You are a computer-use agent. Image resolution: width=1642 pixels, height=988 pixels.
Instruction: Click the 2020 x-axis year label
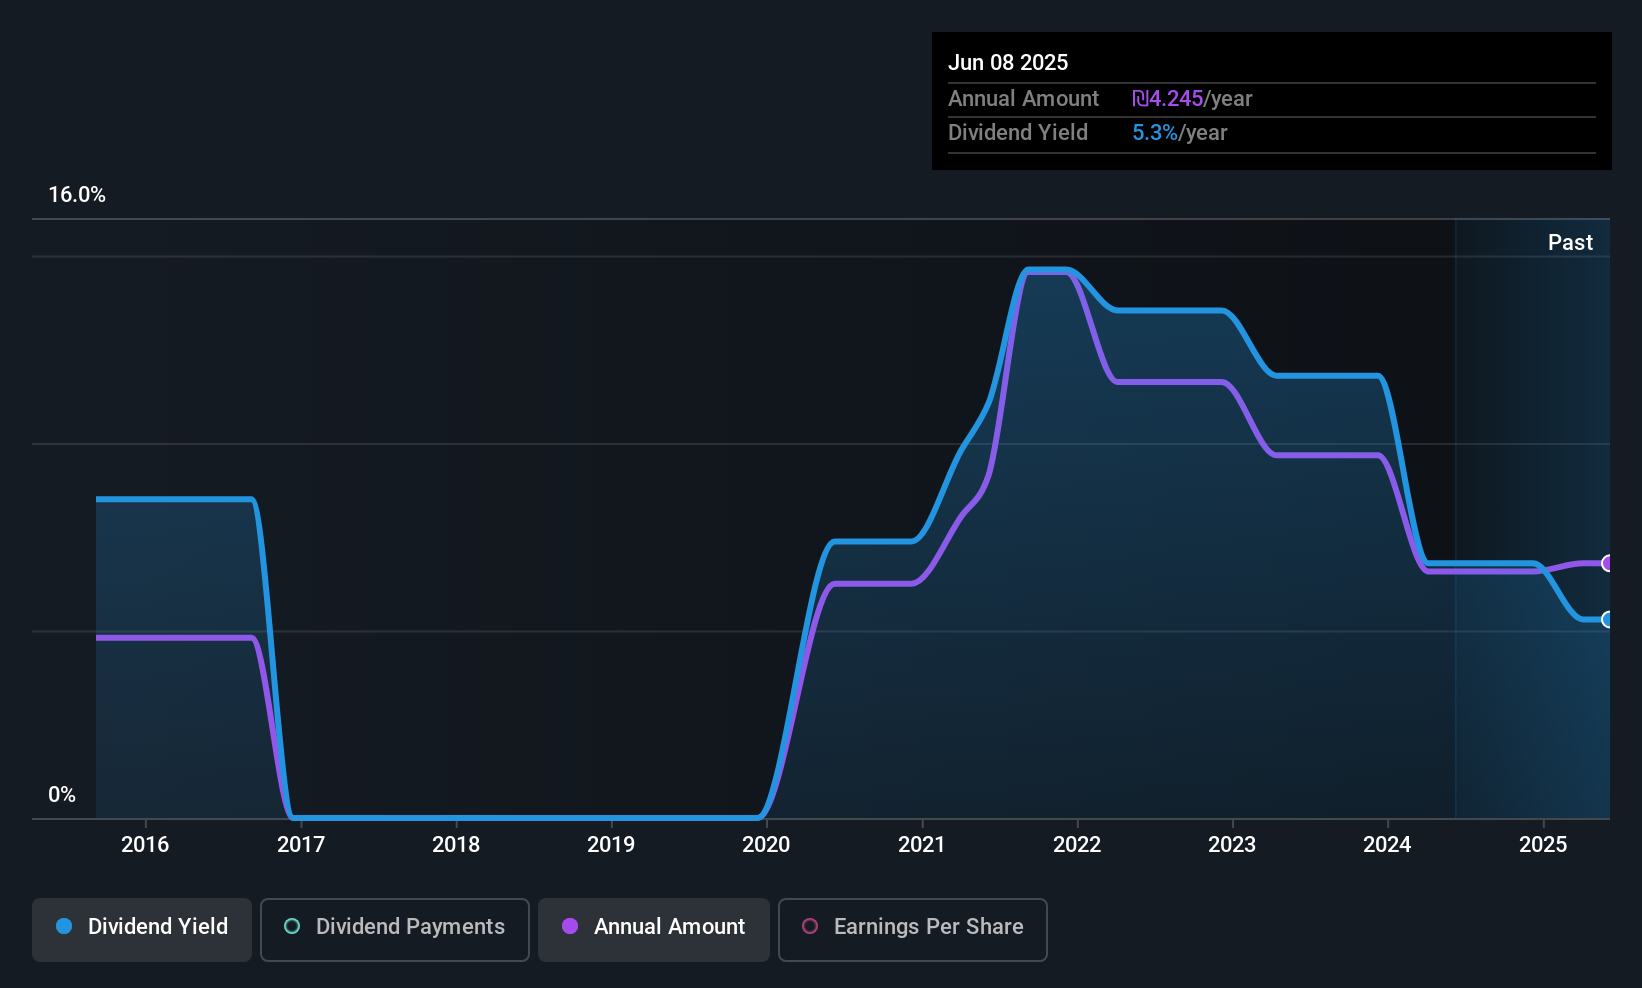[x=766, y=845]
